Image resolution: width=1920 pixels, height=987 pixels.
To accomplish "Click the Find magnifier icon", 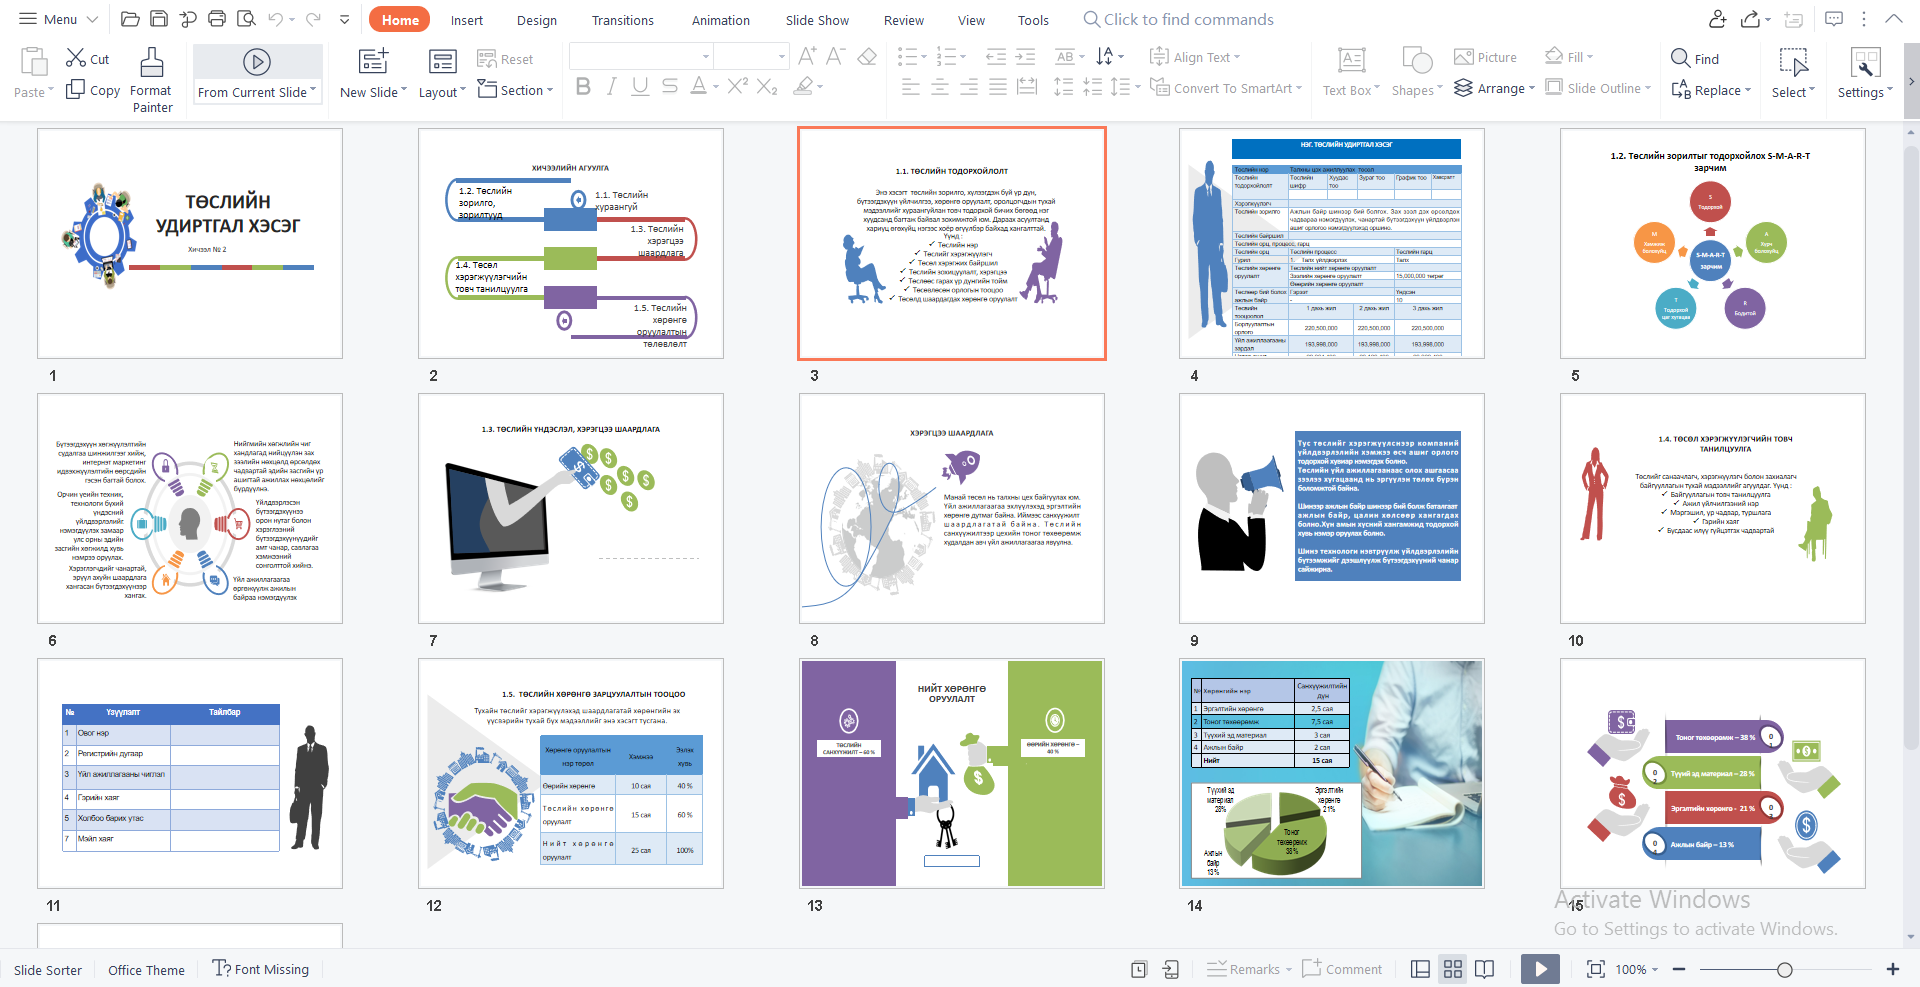I will pyautogui.click(x=1680, y=58).
